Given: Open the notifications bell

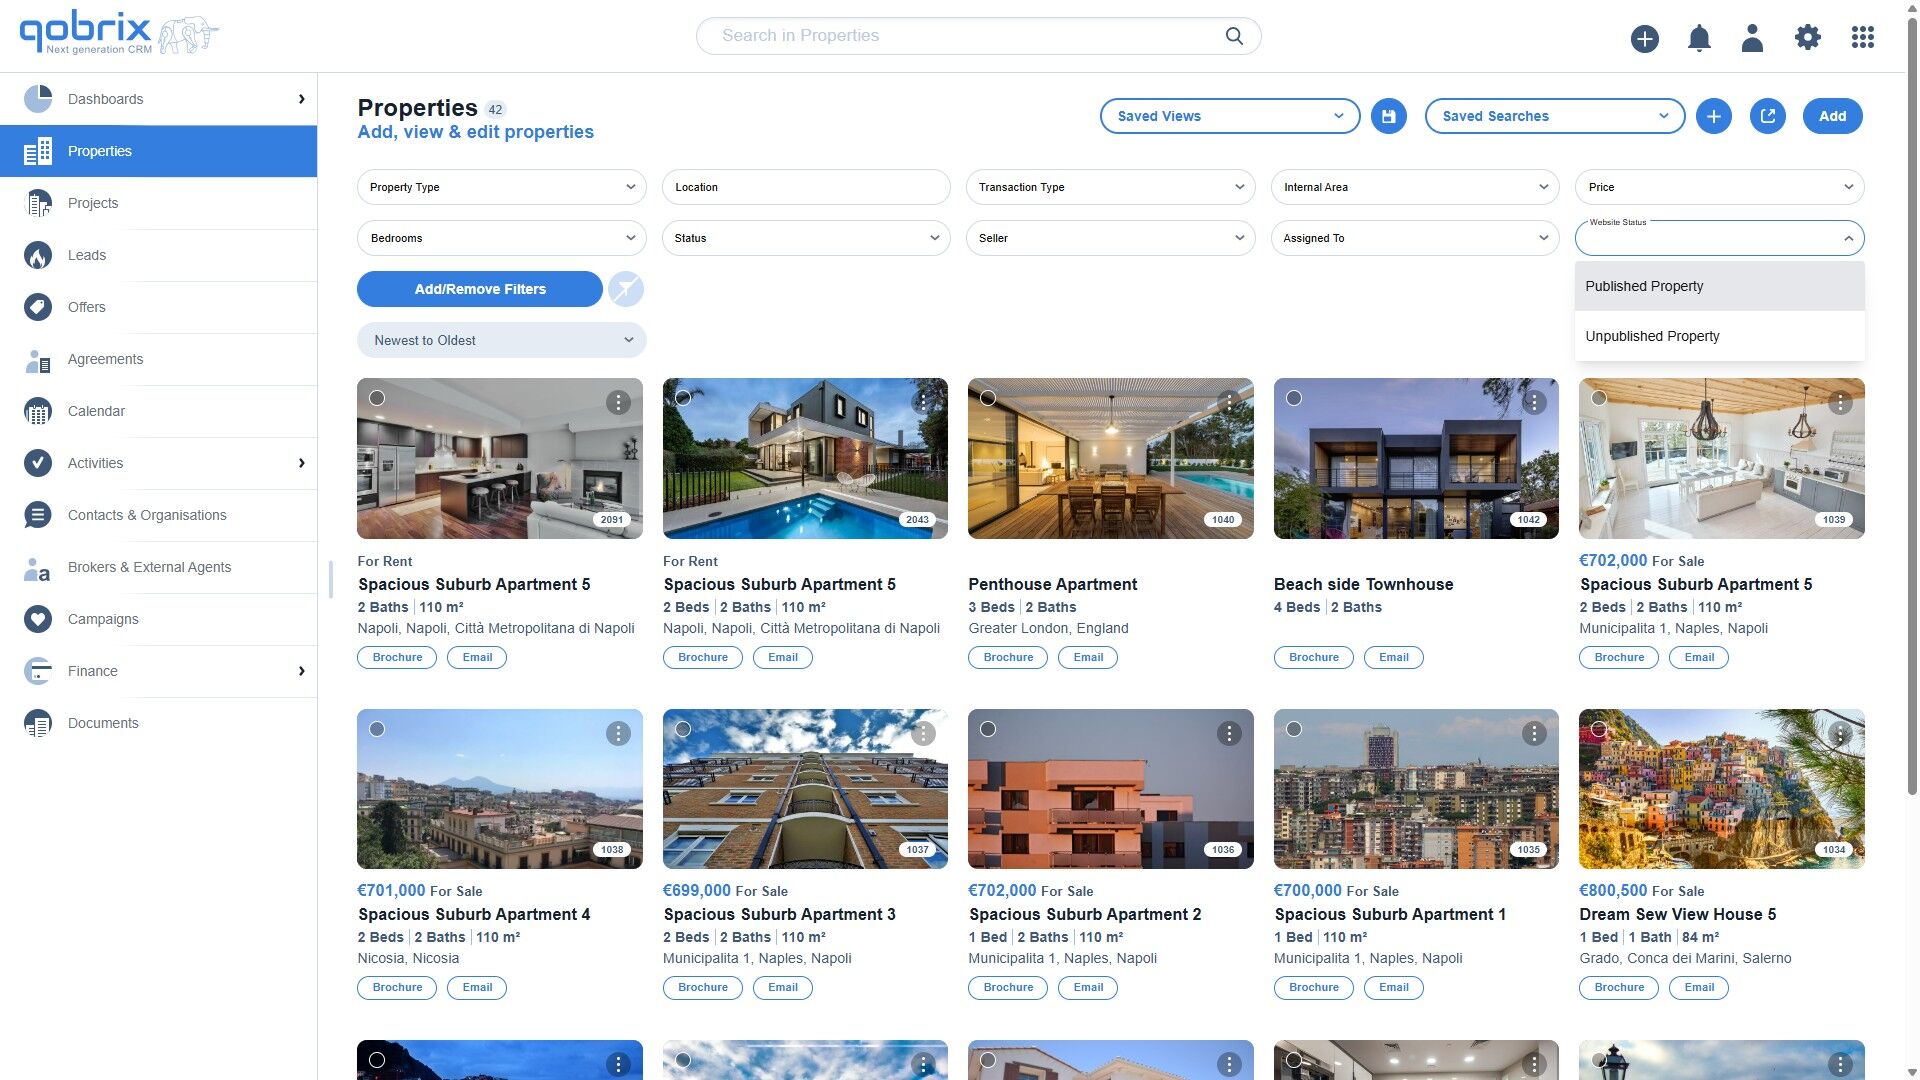Looking at the screenshot, I should [1699, 38].
